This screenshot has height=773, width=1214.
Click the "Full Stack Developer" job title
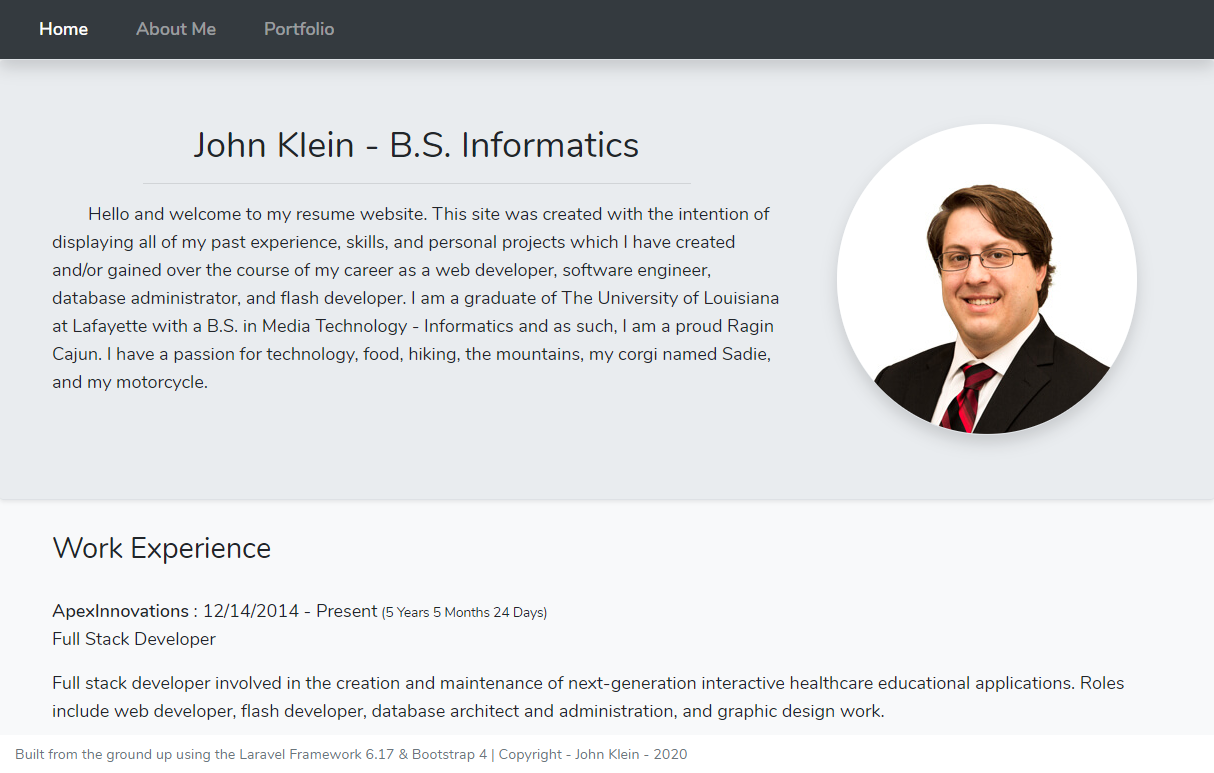point(134,639)
